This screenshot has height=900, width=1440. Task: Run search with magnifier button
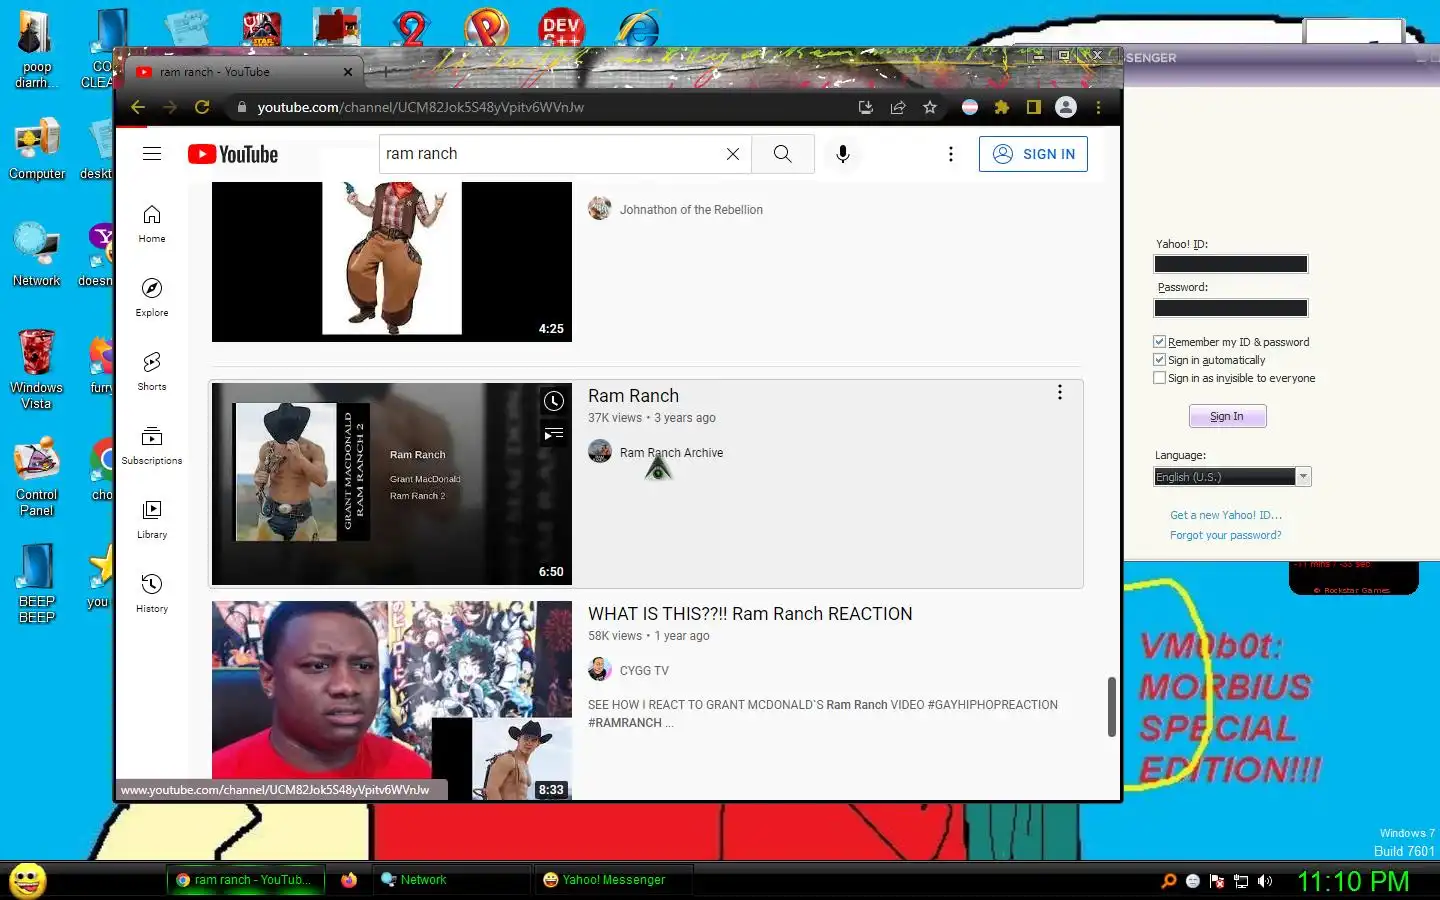[782, 154]
